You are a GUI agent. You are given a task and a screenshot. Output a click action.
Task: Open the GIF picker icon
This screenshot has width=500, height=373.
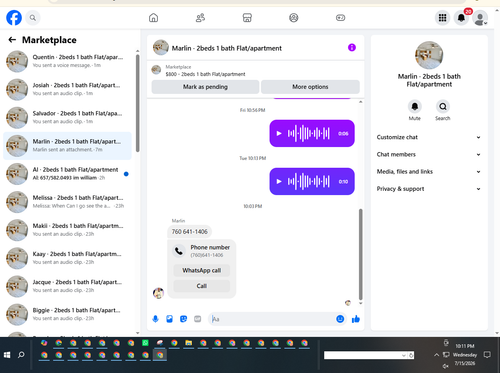(198, 319)
